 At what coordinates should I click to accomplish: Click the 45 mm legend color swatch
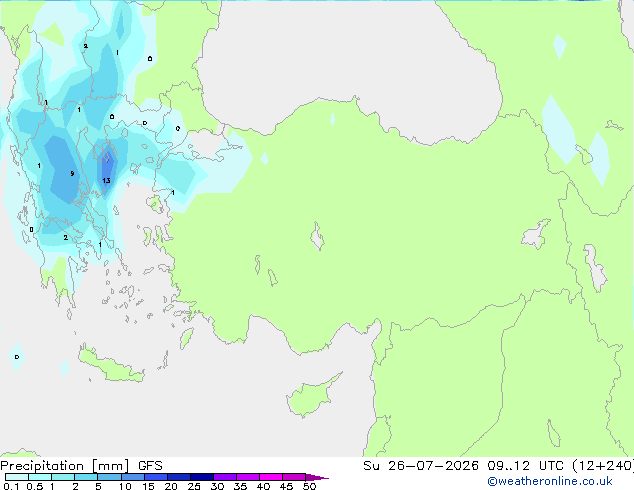tap(294, 477)
